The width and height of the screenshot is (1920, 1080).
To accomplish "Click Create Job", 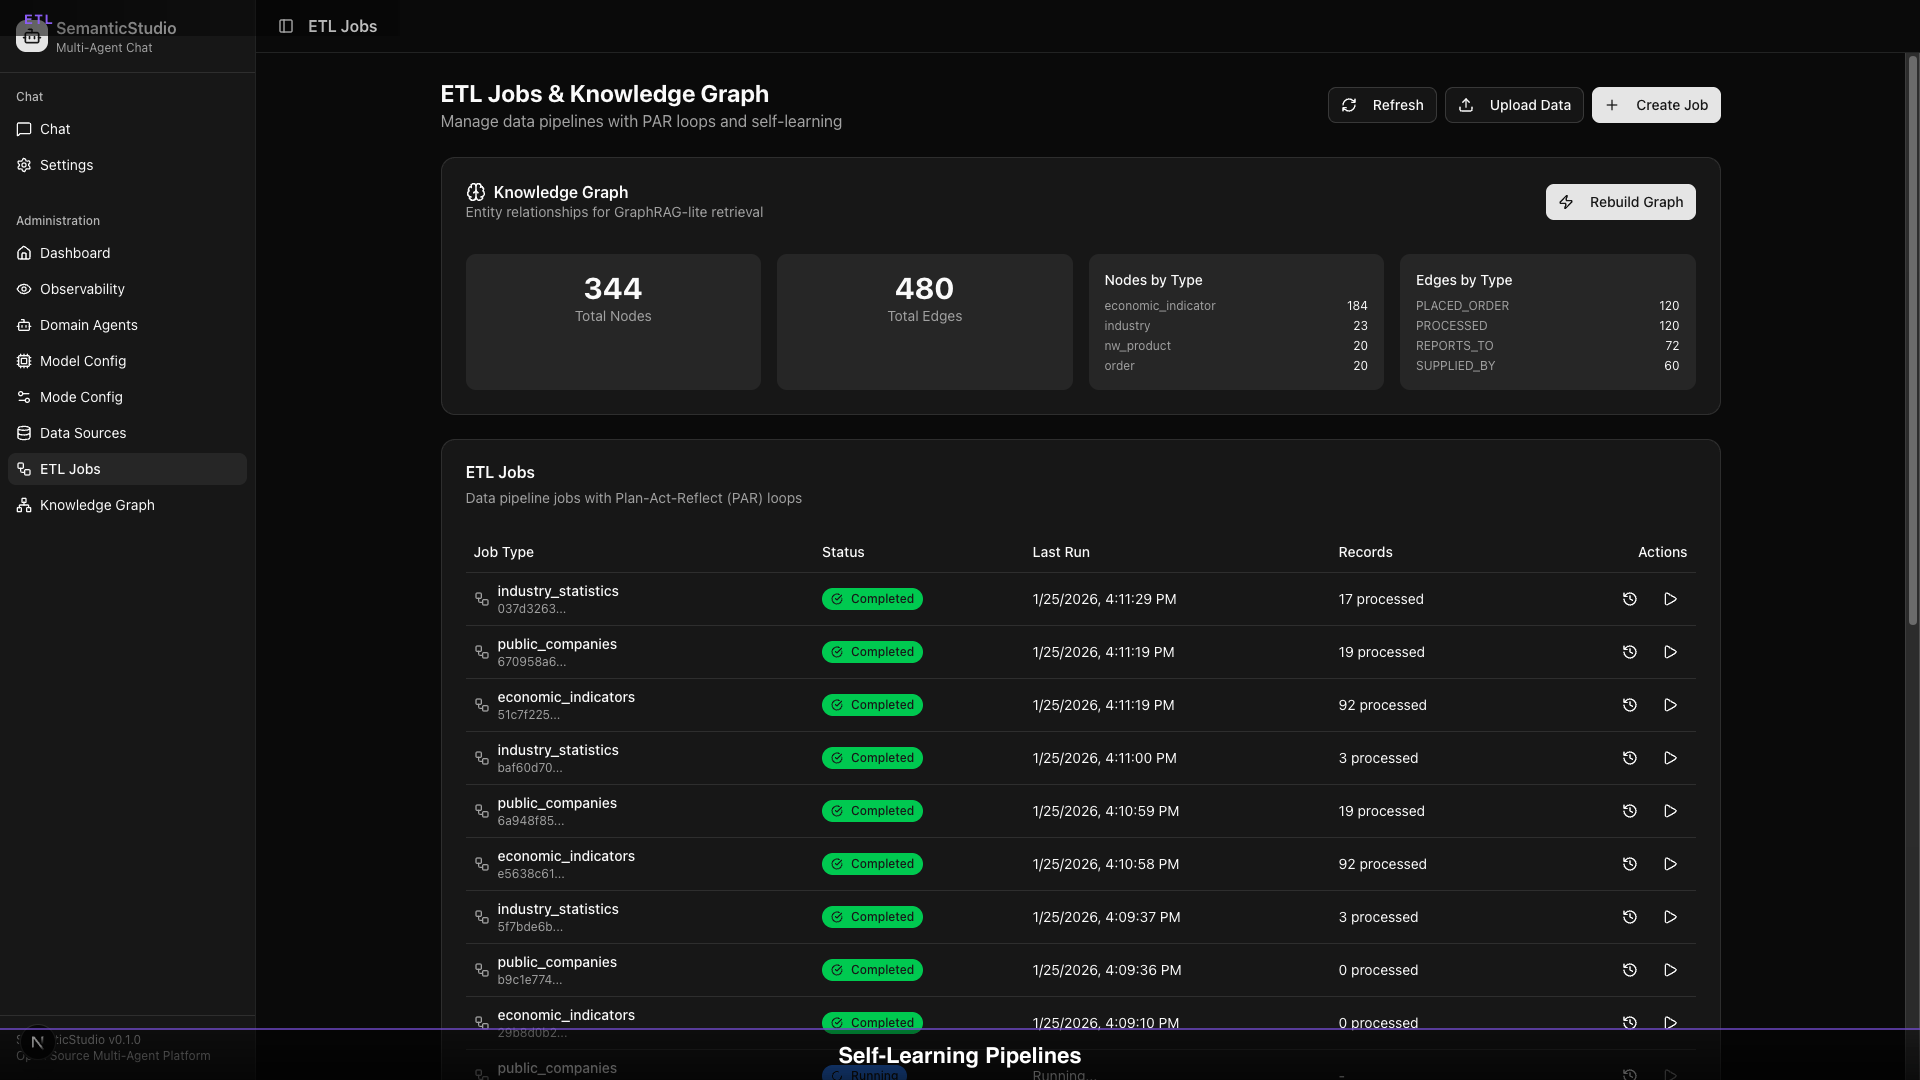I will click(1656, 105).
